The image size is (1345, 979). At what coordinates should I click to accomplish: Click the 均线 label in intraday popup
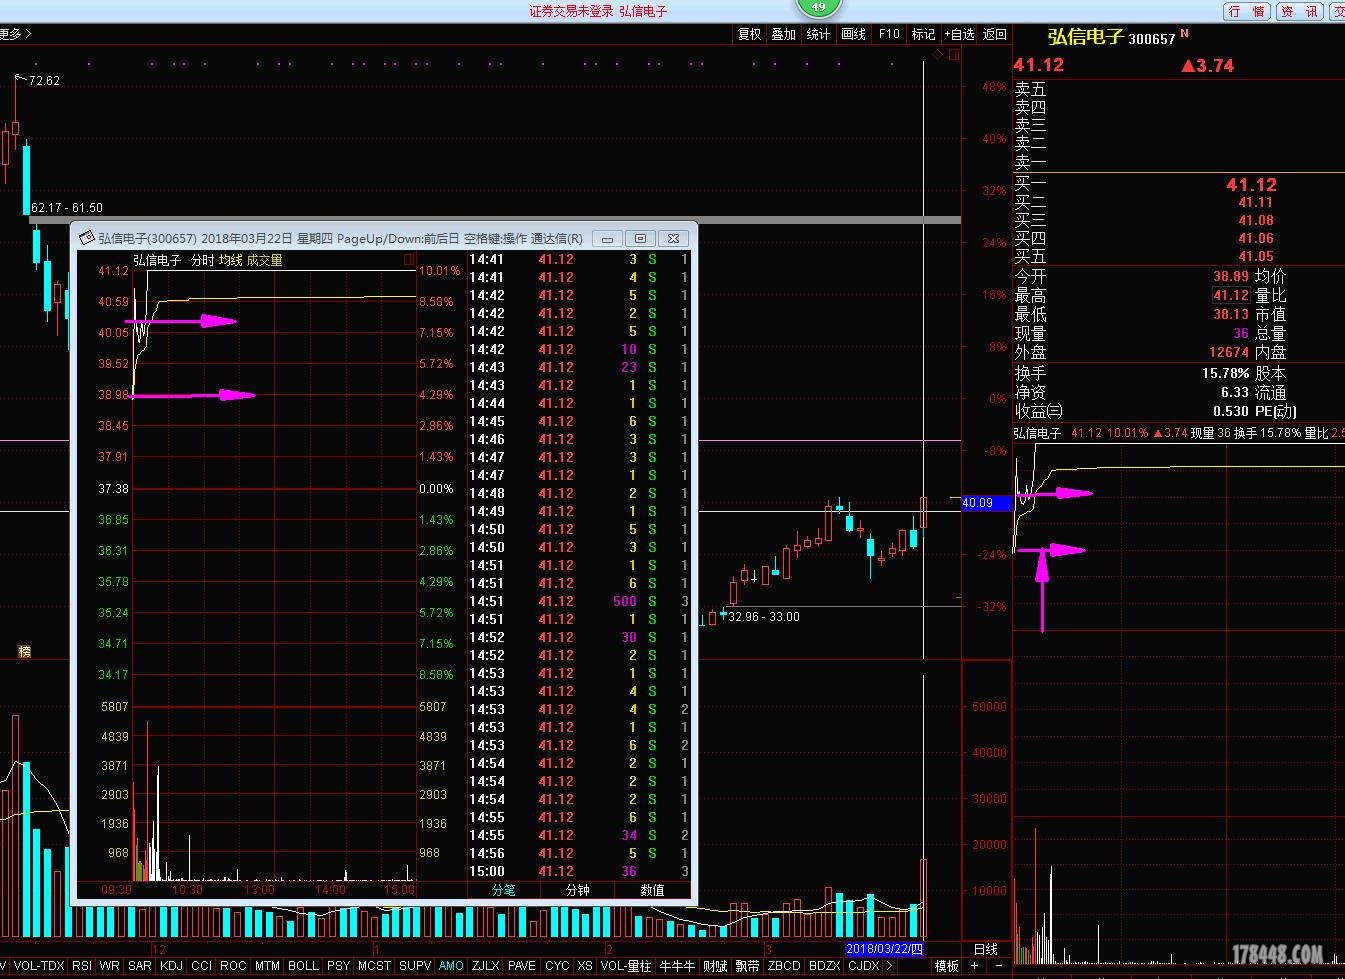[x=231, y=260]
